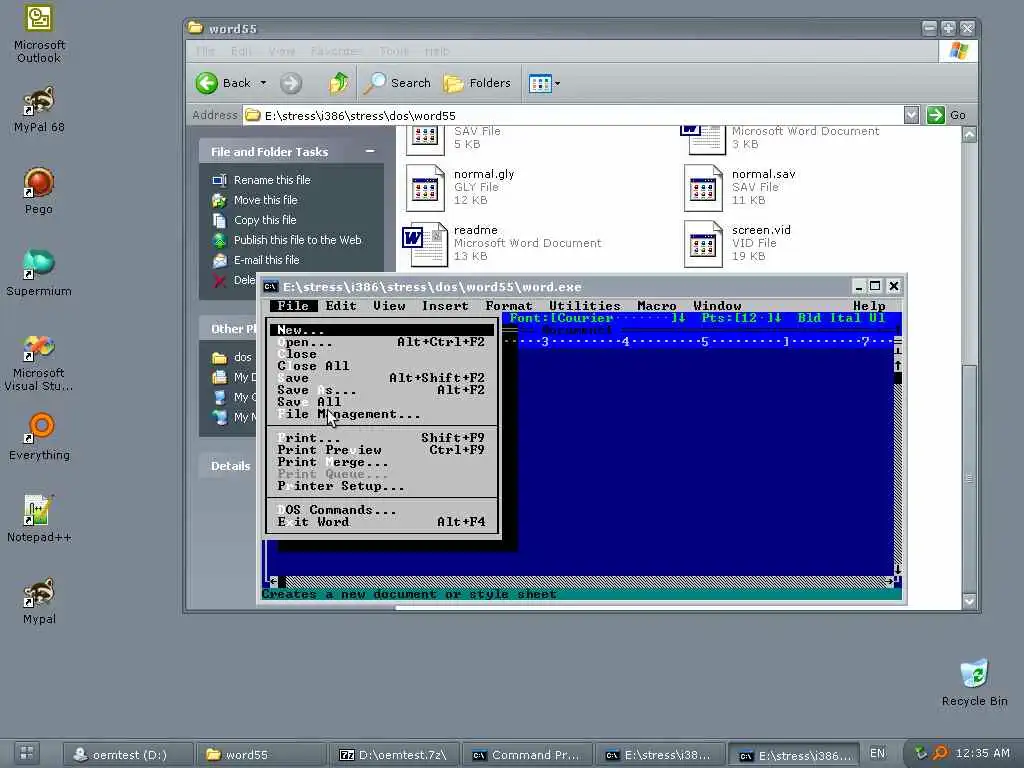Click the orange magnifier tray icon
Screen dimensions: 1024x768
pos(940,753)
